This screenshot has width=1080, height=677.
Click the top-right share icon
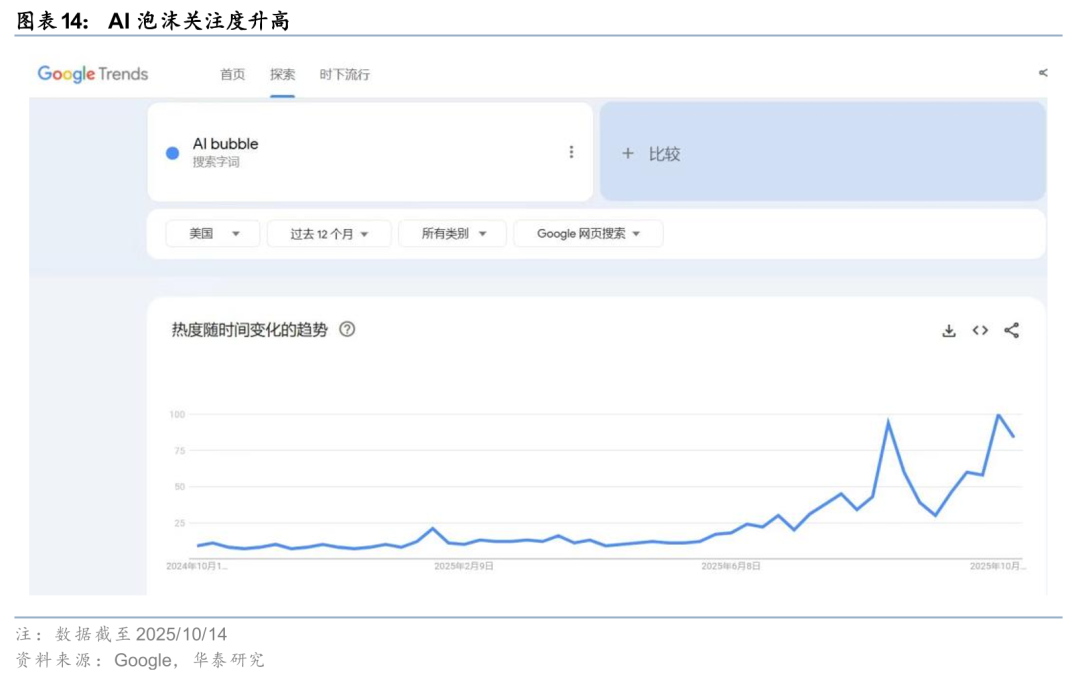(x=1043, y=73)
